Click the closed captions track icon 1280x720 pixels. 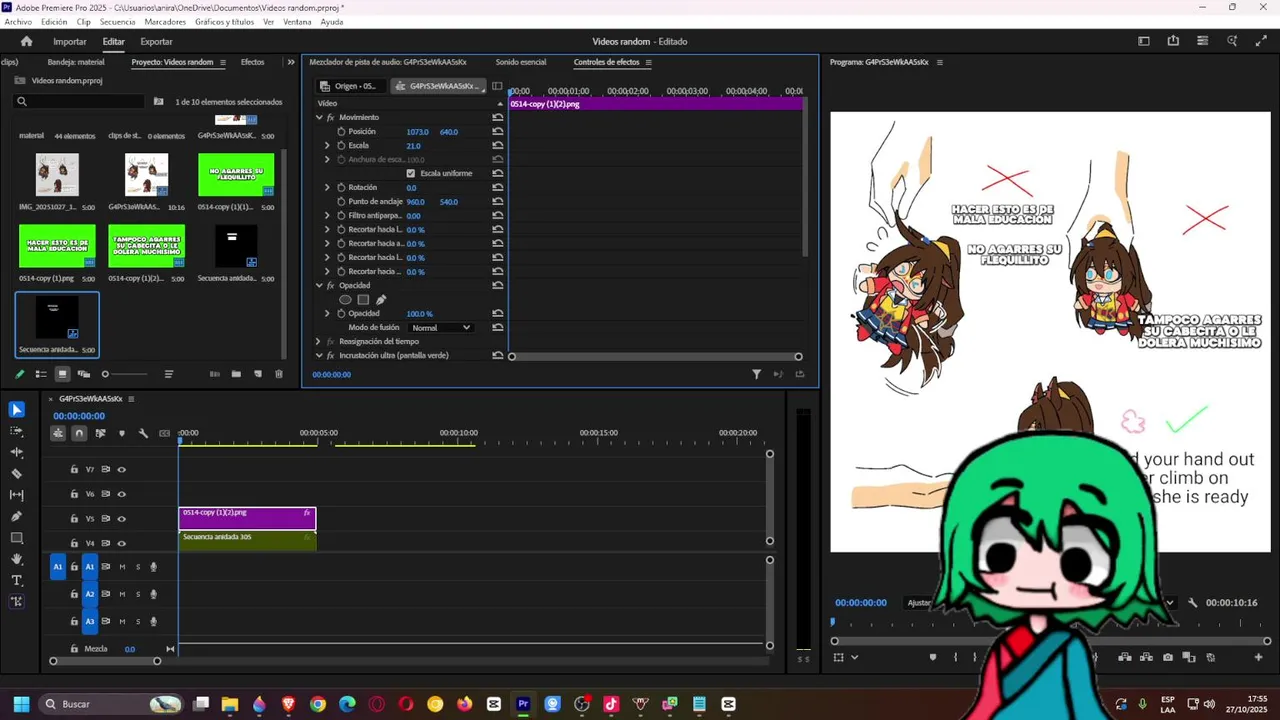pyautogui.click(x=164, y=433)
